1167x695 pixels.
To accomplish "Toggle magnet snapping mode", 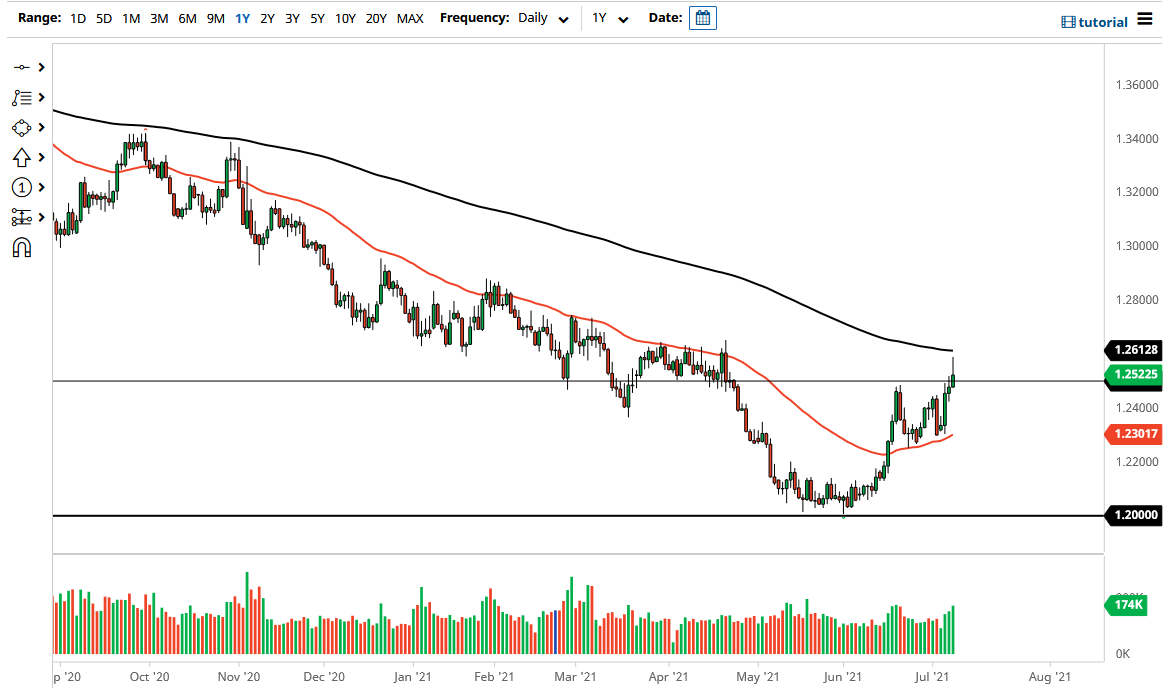I will click(x=22, y=247).
